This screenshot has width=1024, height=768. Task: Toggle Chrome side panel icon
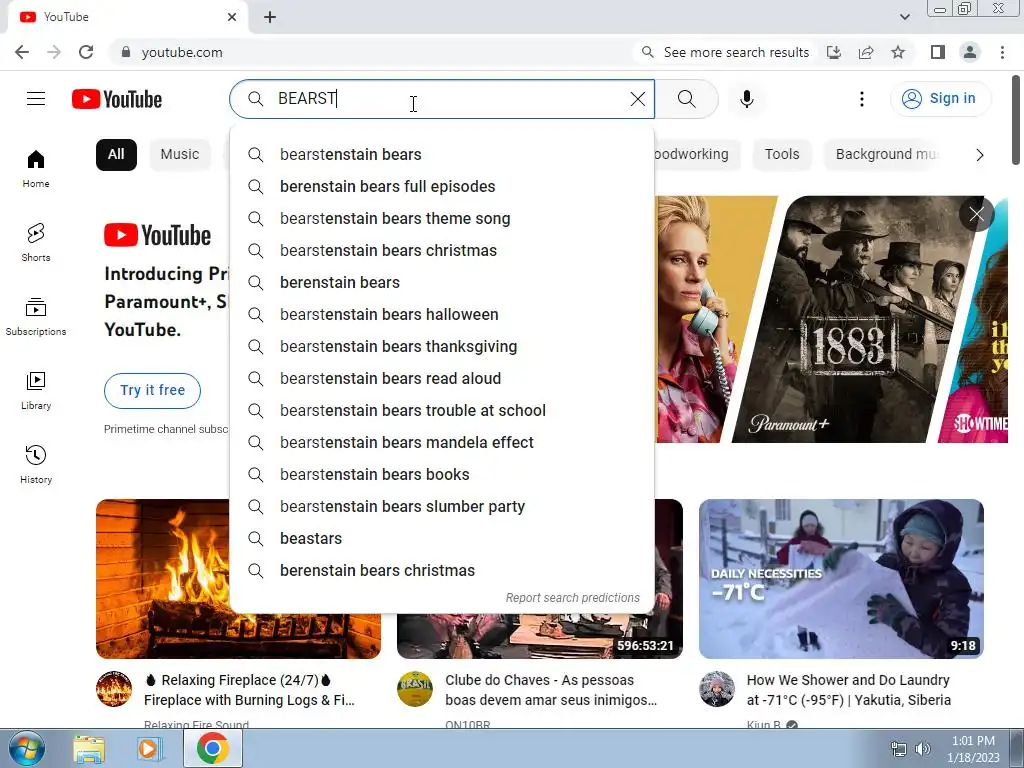[938, 52]
